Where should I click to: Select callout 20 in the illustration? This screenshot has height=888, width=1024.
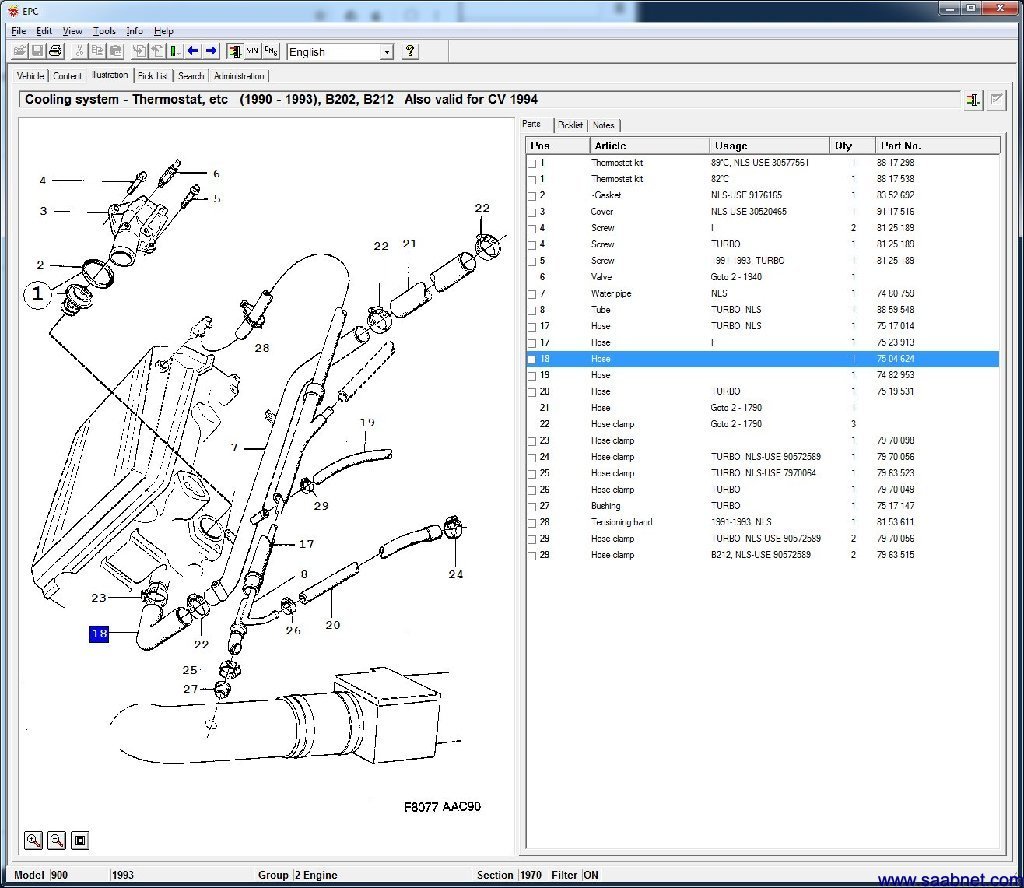tap(332, 625)
